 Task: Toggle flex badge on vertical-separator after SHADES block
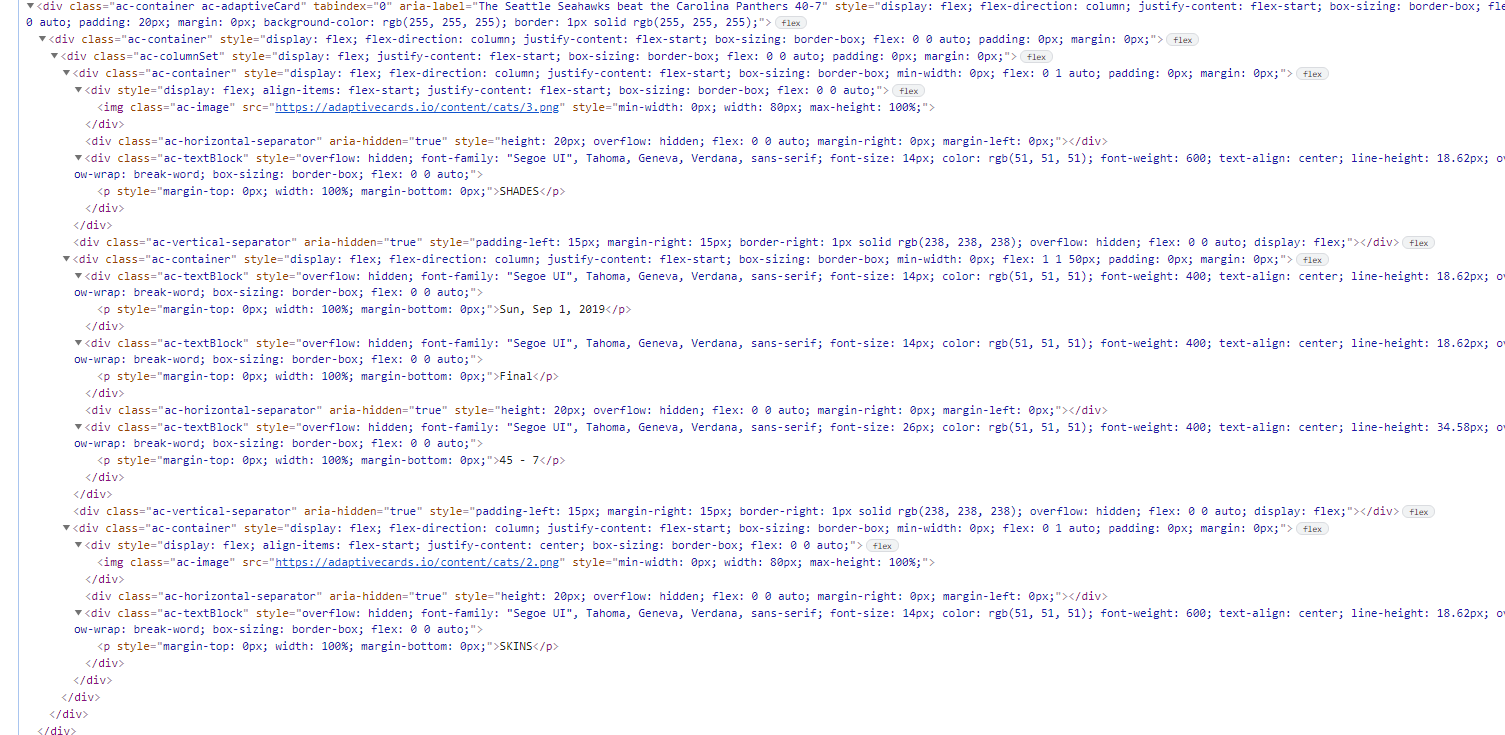(1418, 242)
